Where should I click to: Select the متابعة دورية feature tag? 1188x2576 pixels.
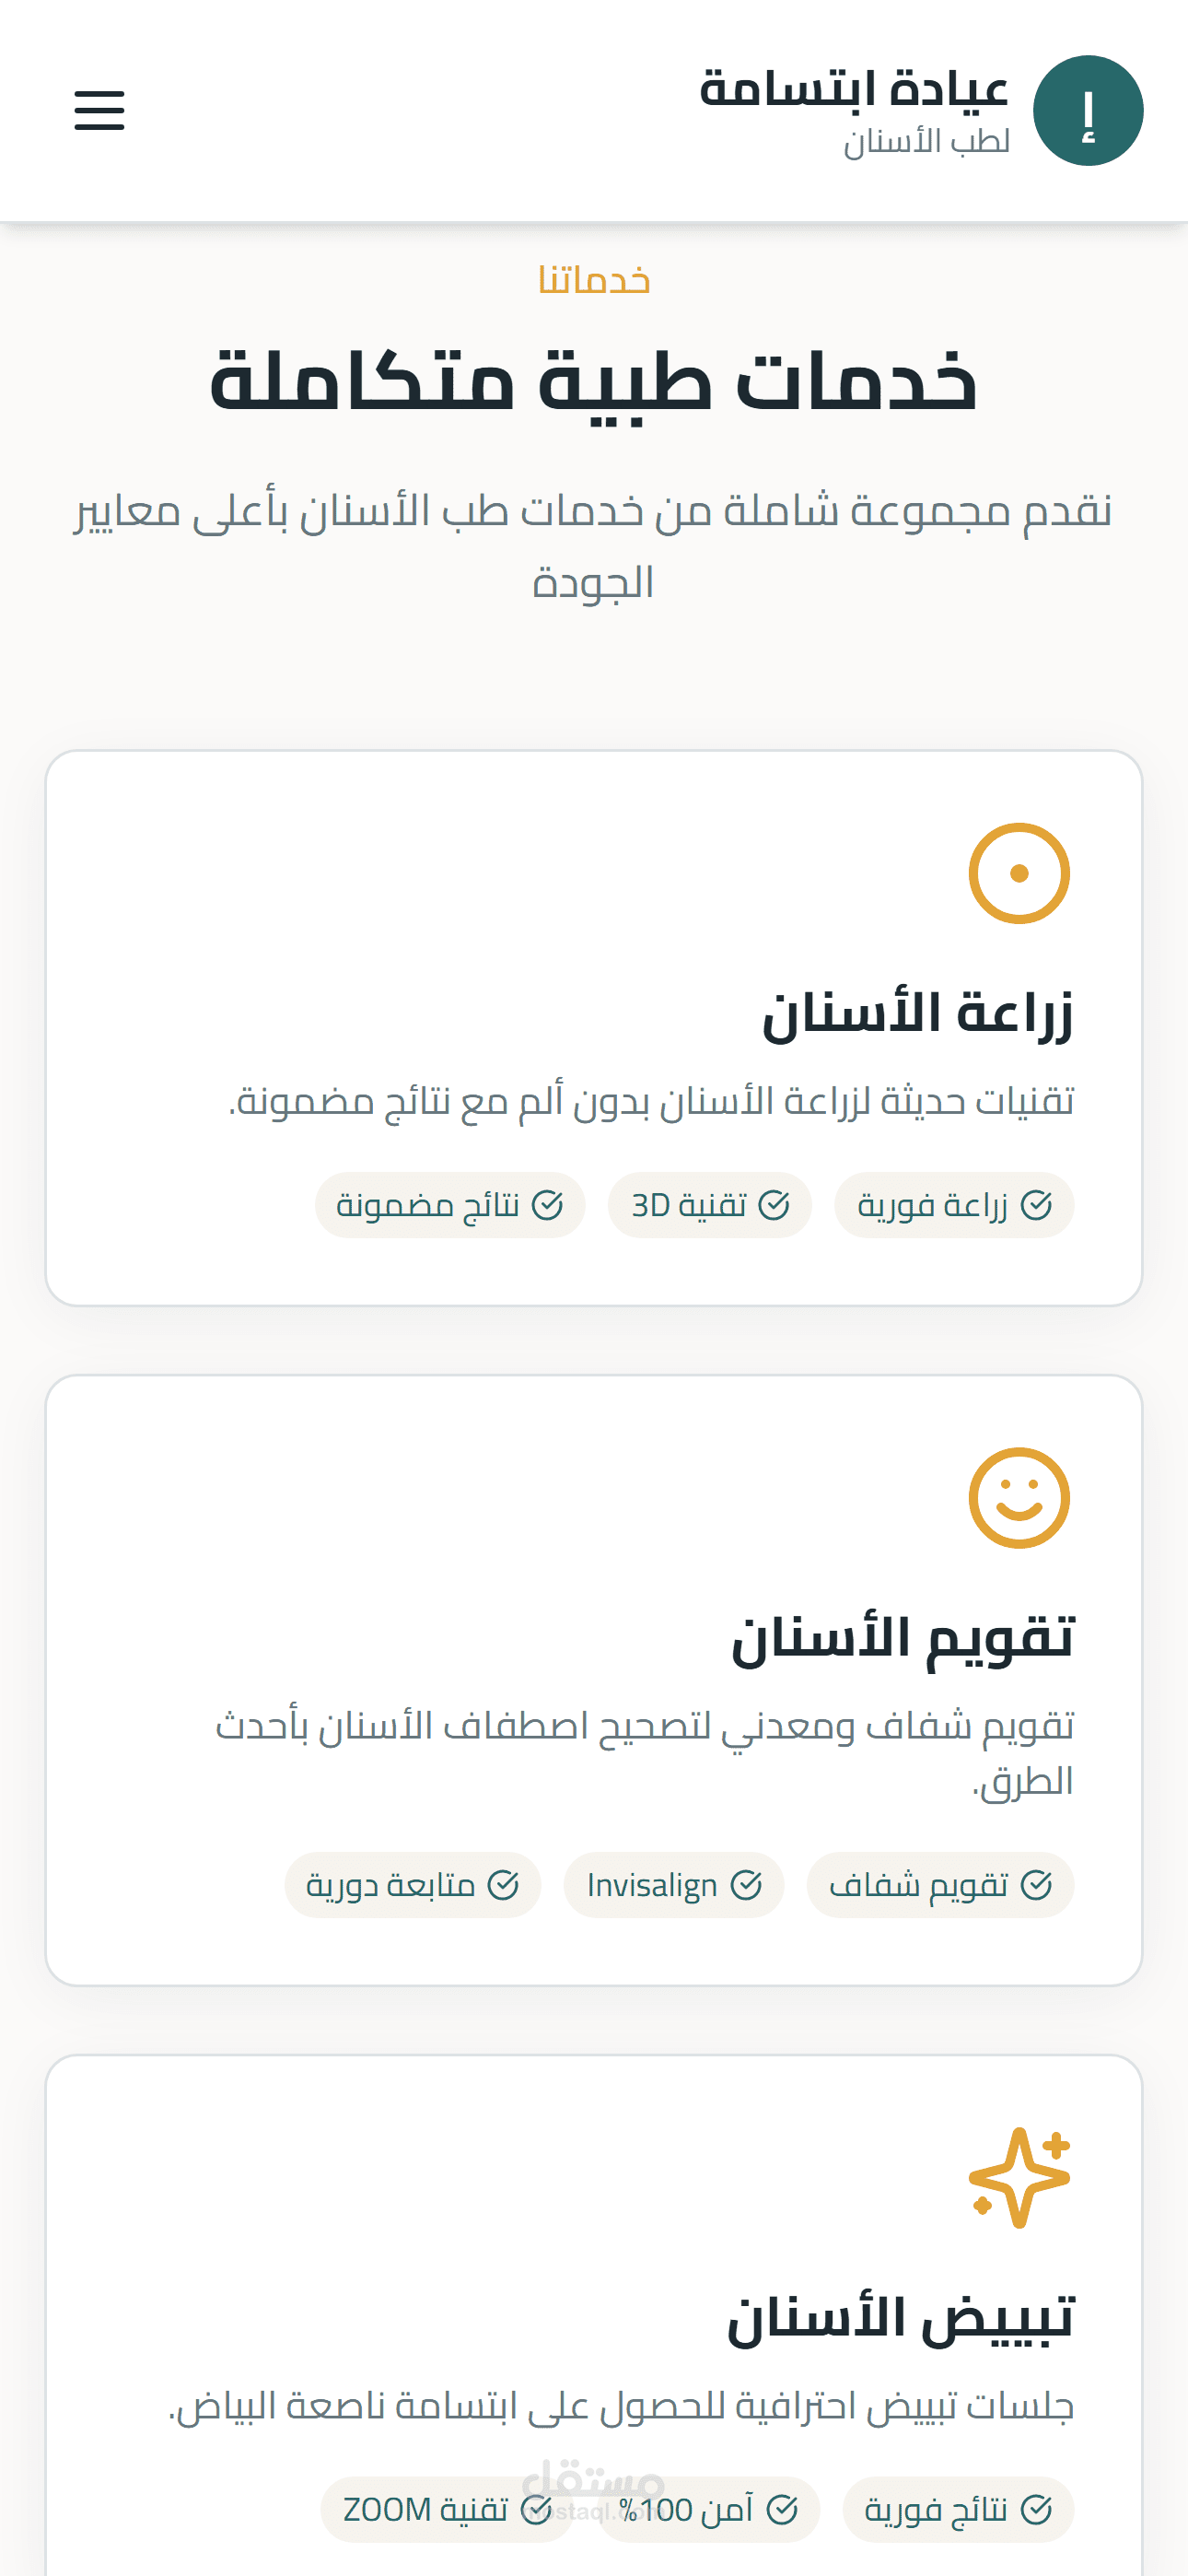tap(412, 1885)
